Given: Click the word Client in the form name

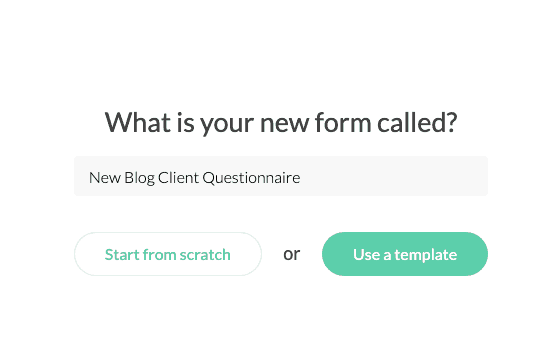Looking at the screenshot, I should click(x=179, y=177).
